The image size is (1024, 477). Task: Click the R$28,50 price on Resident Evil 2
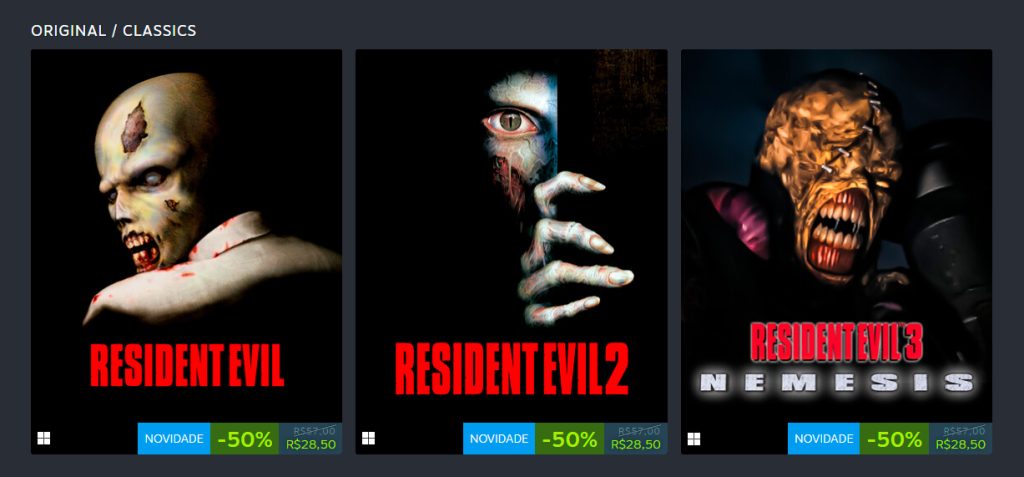pos(635,445)
